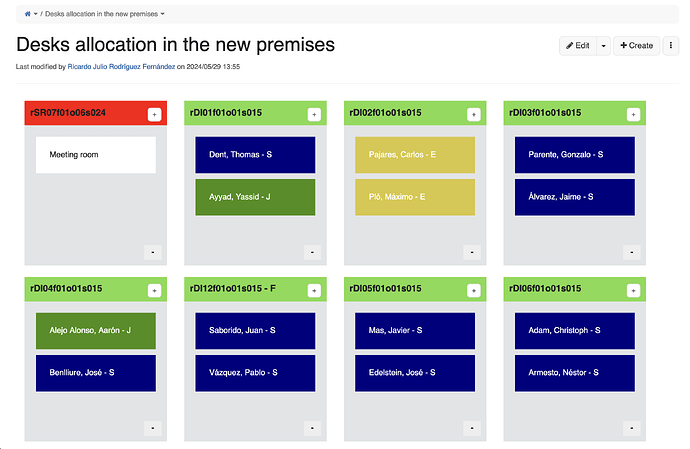Click minus button in rDI06f01o01s015 column
Viewport: 690px width, 449px height.
pyautogui.click(x=632, y=428)
